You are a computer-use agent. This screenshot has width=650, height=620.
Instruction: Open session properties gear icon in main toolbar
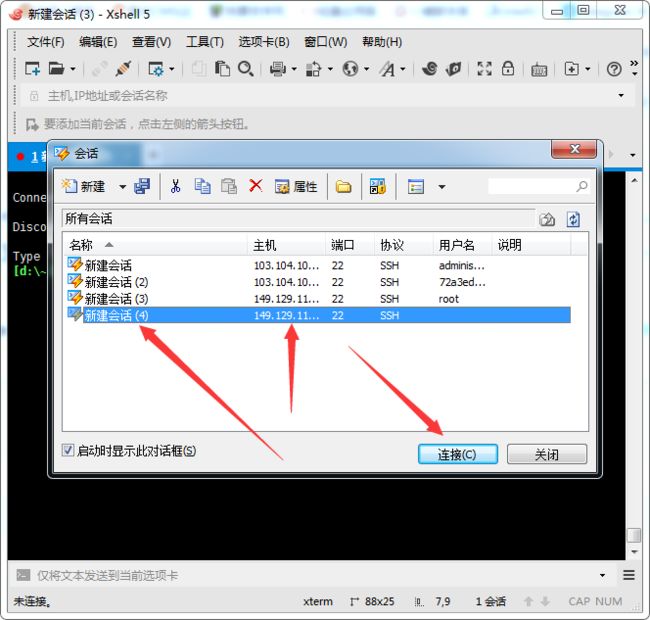156,69
